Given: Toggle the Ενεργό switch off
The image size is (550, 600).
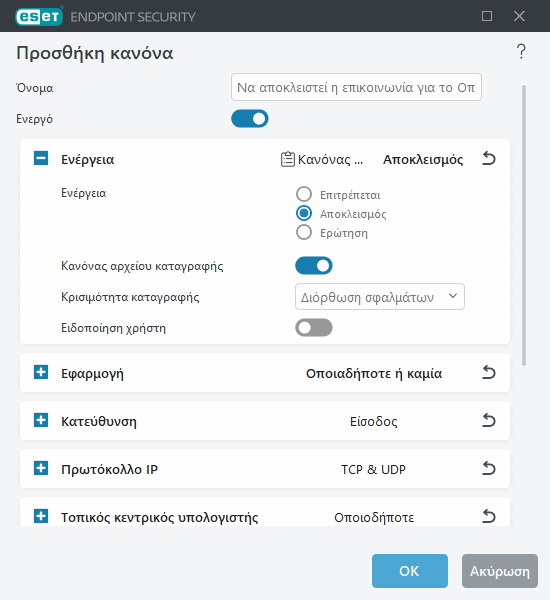Looking at the screenshot, I should click(250, 119).
